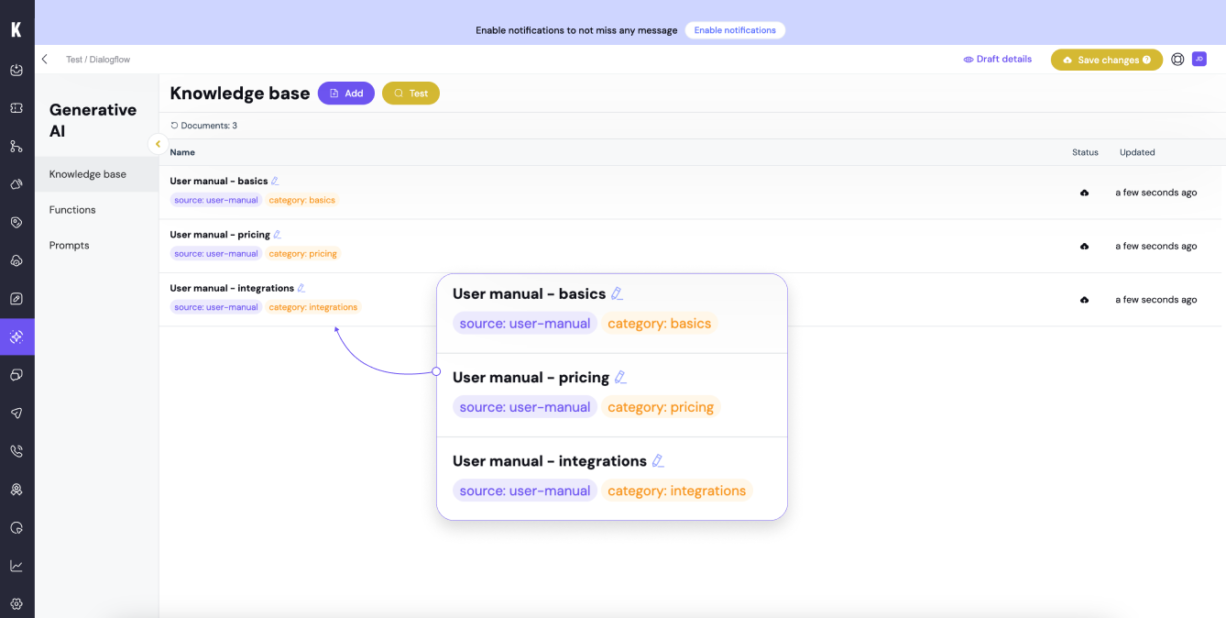Image resolution: width=1226 pixels, height=618 pixels.
Task: Open the settings gear at sidebar bottom
Action: pyautogui.click(x=16, y=604)
